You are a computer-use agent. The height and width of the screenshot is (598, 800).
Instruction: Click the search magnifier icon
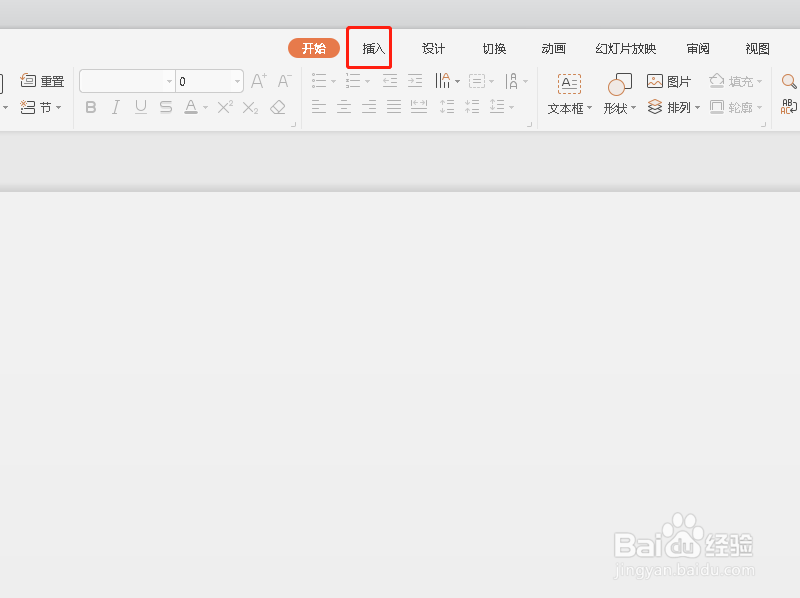coord(788,83)
